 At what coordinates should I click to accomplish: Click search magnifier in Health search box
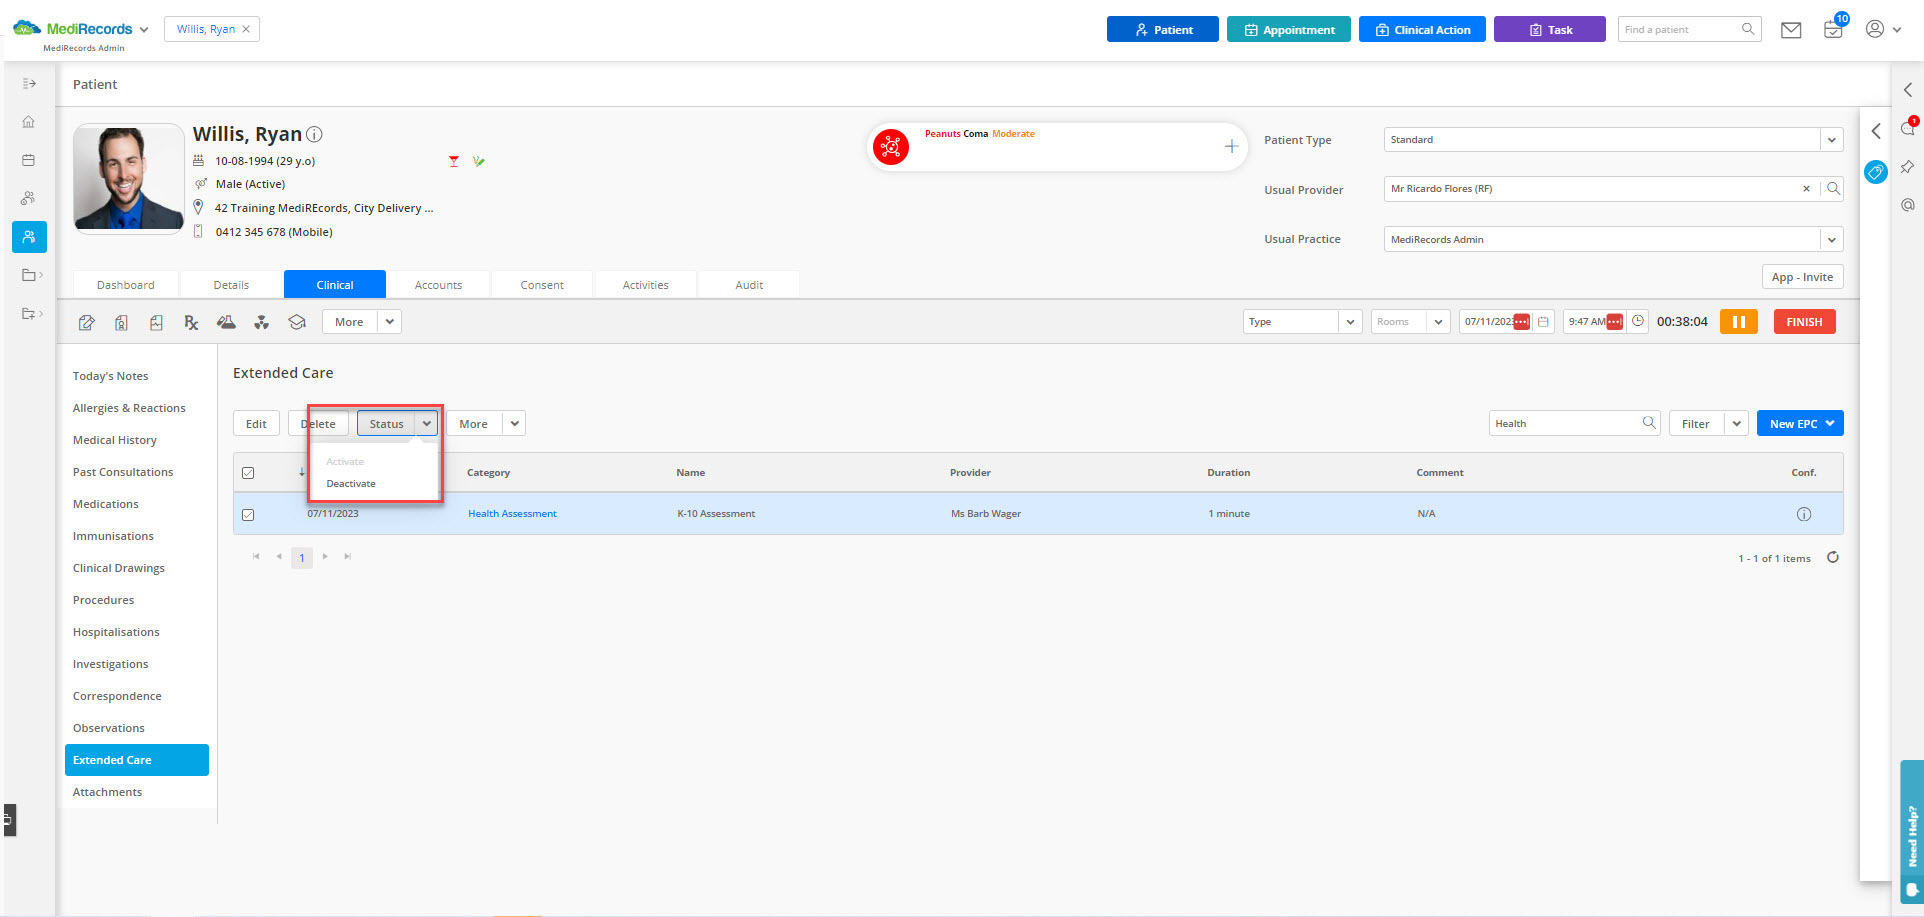pyautogui.click(x=1649, y=423)
